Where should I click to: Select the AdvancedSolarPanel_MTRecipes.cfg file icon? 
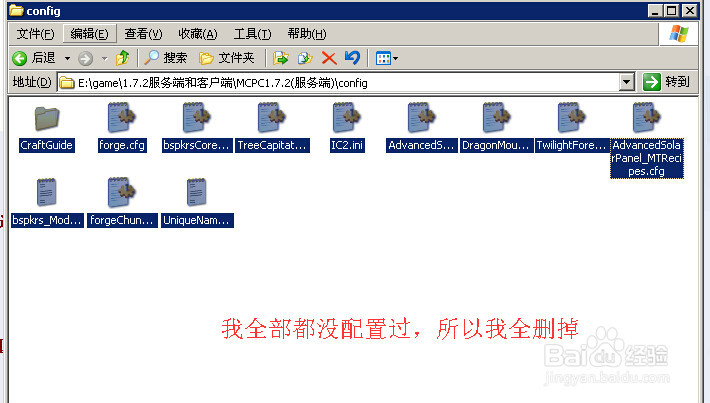click(x=647, y=118)
